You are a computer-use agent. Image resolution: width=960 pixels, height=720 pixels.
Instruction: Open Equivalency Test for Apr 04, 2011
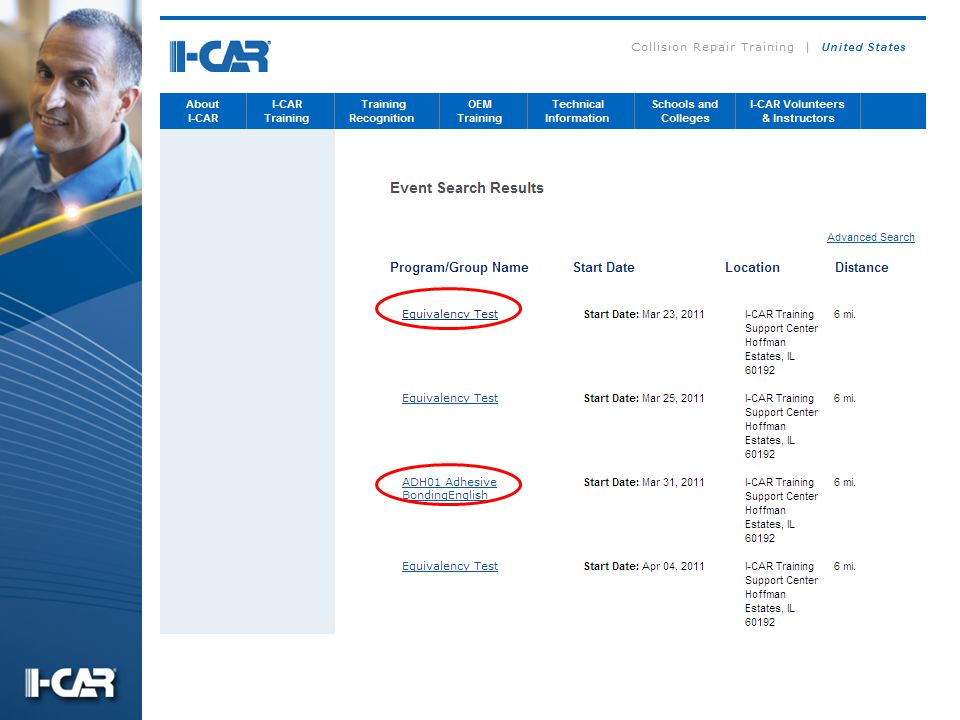[450, 566]
